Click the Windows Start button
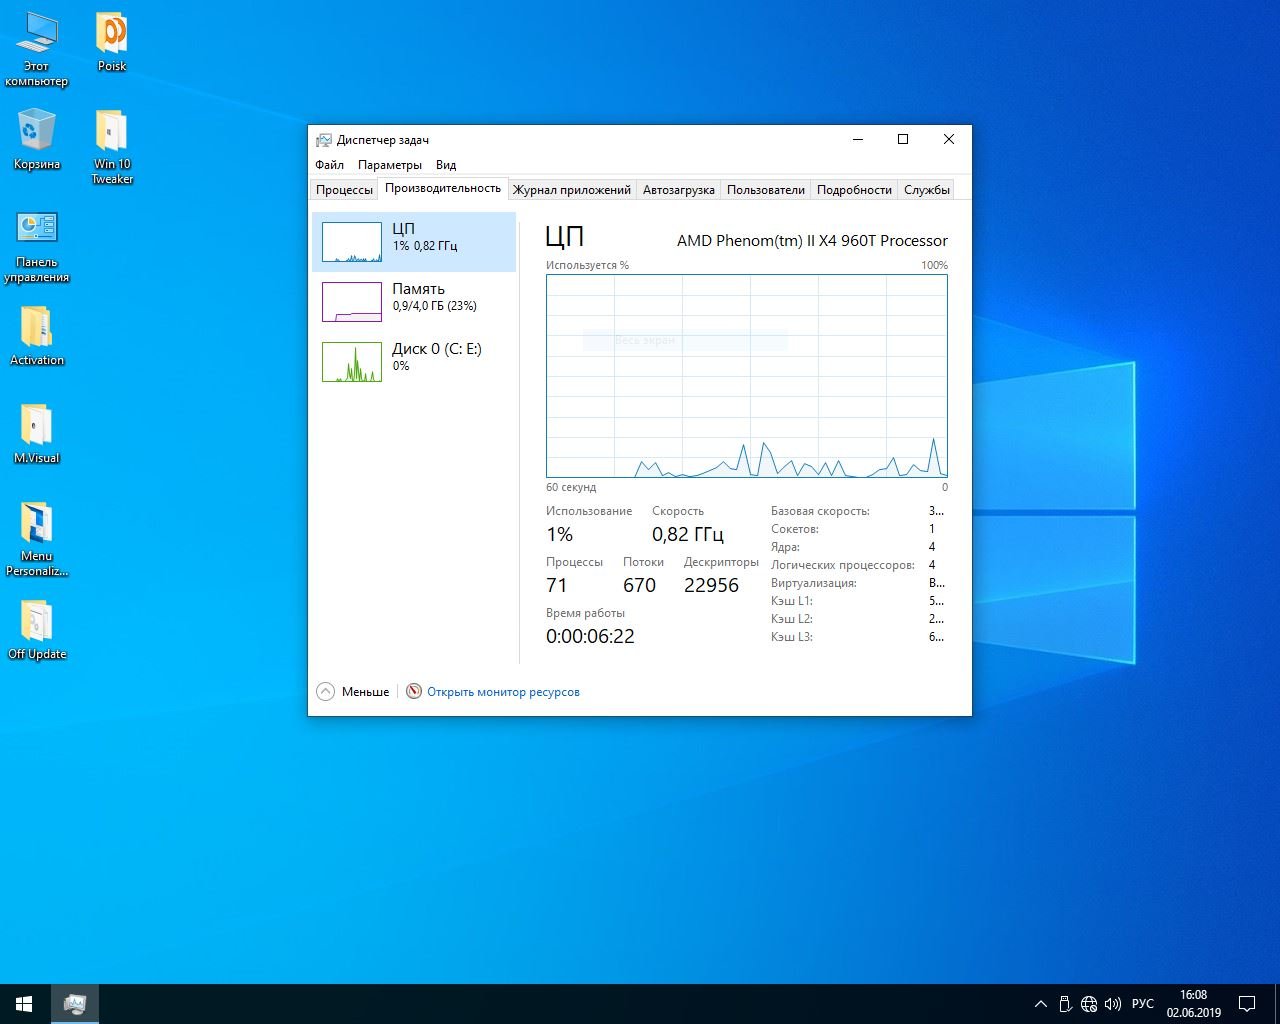The height and width of the screenshot is (1024, 1280). 24,1004
